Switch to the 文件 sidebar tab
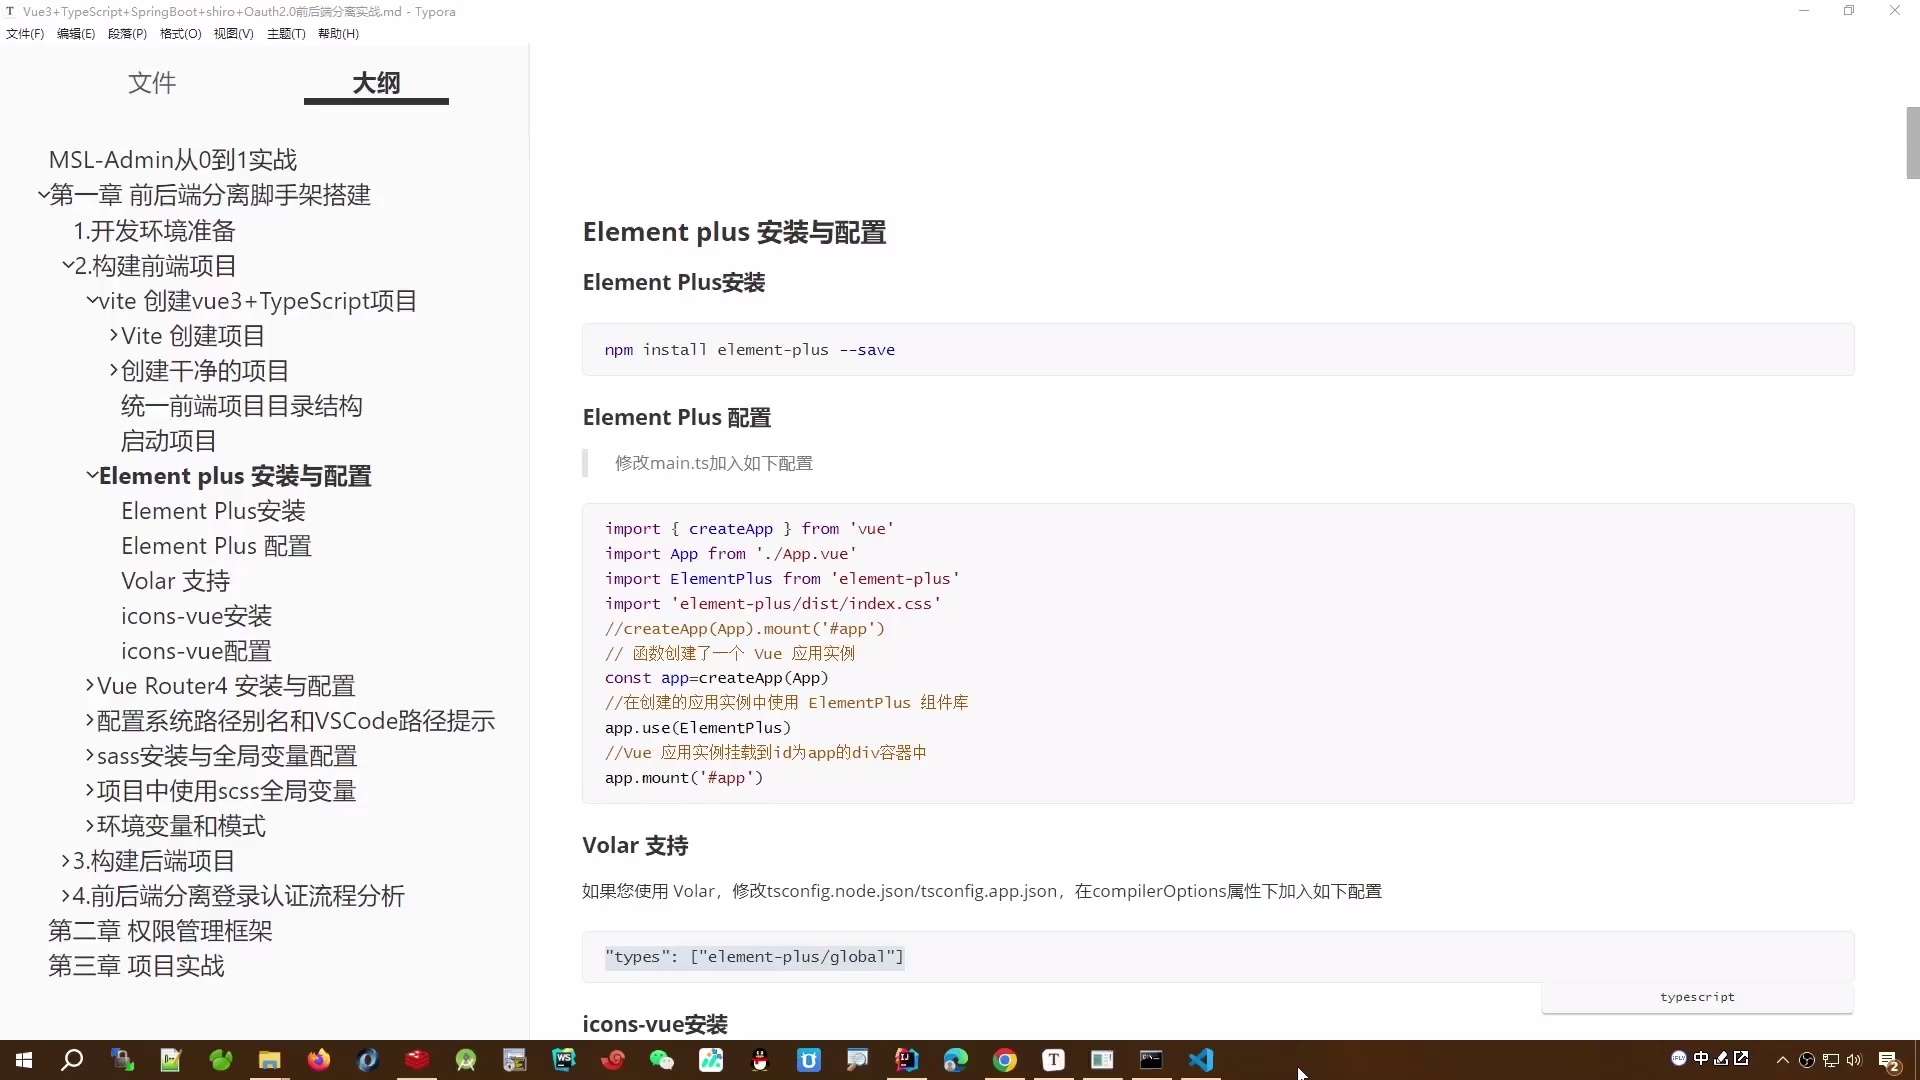 click(152, 83)
